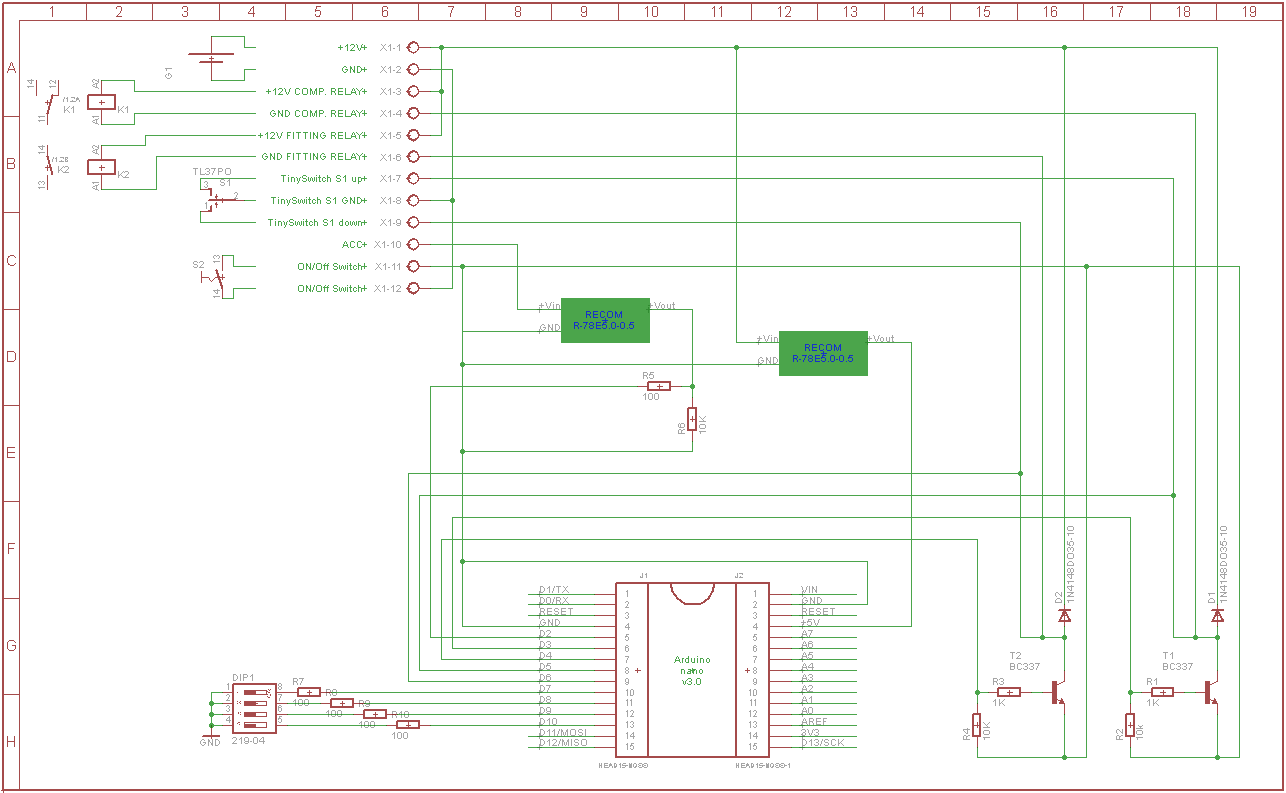Click the D12/MISO pin label

point(562,744)
